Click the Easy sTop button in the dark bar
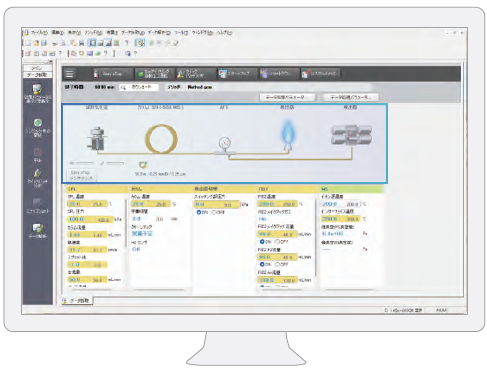Image resolution: width=487 pixels, height=368 pixels. pos(112,74)
